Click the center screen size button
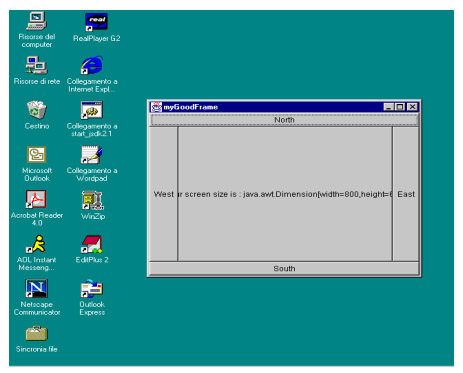 [285, 194]
